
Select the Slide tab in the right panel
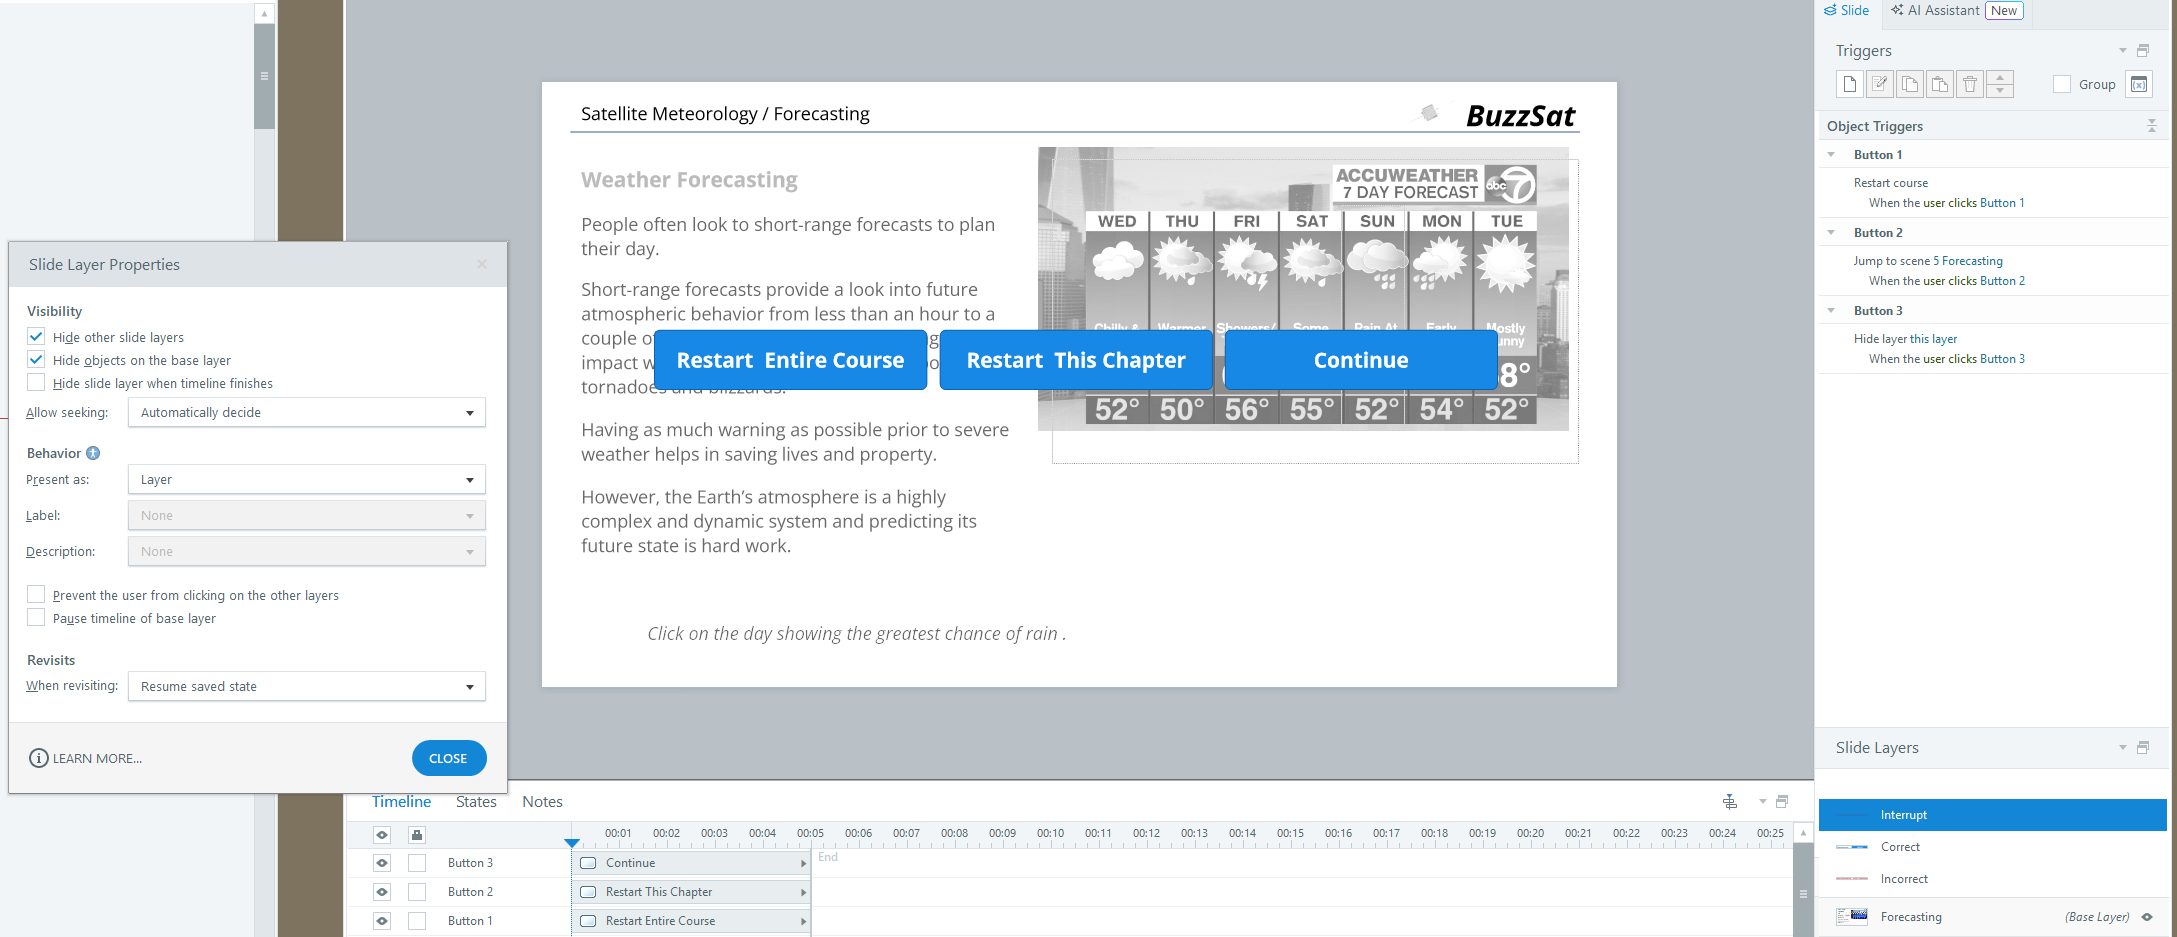pos(1847,10)
